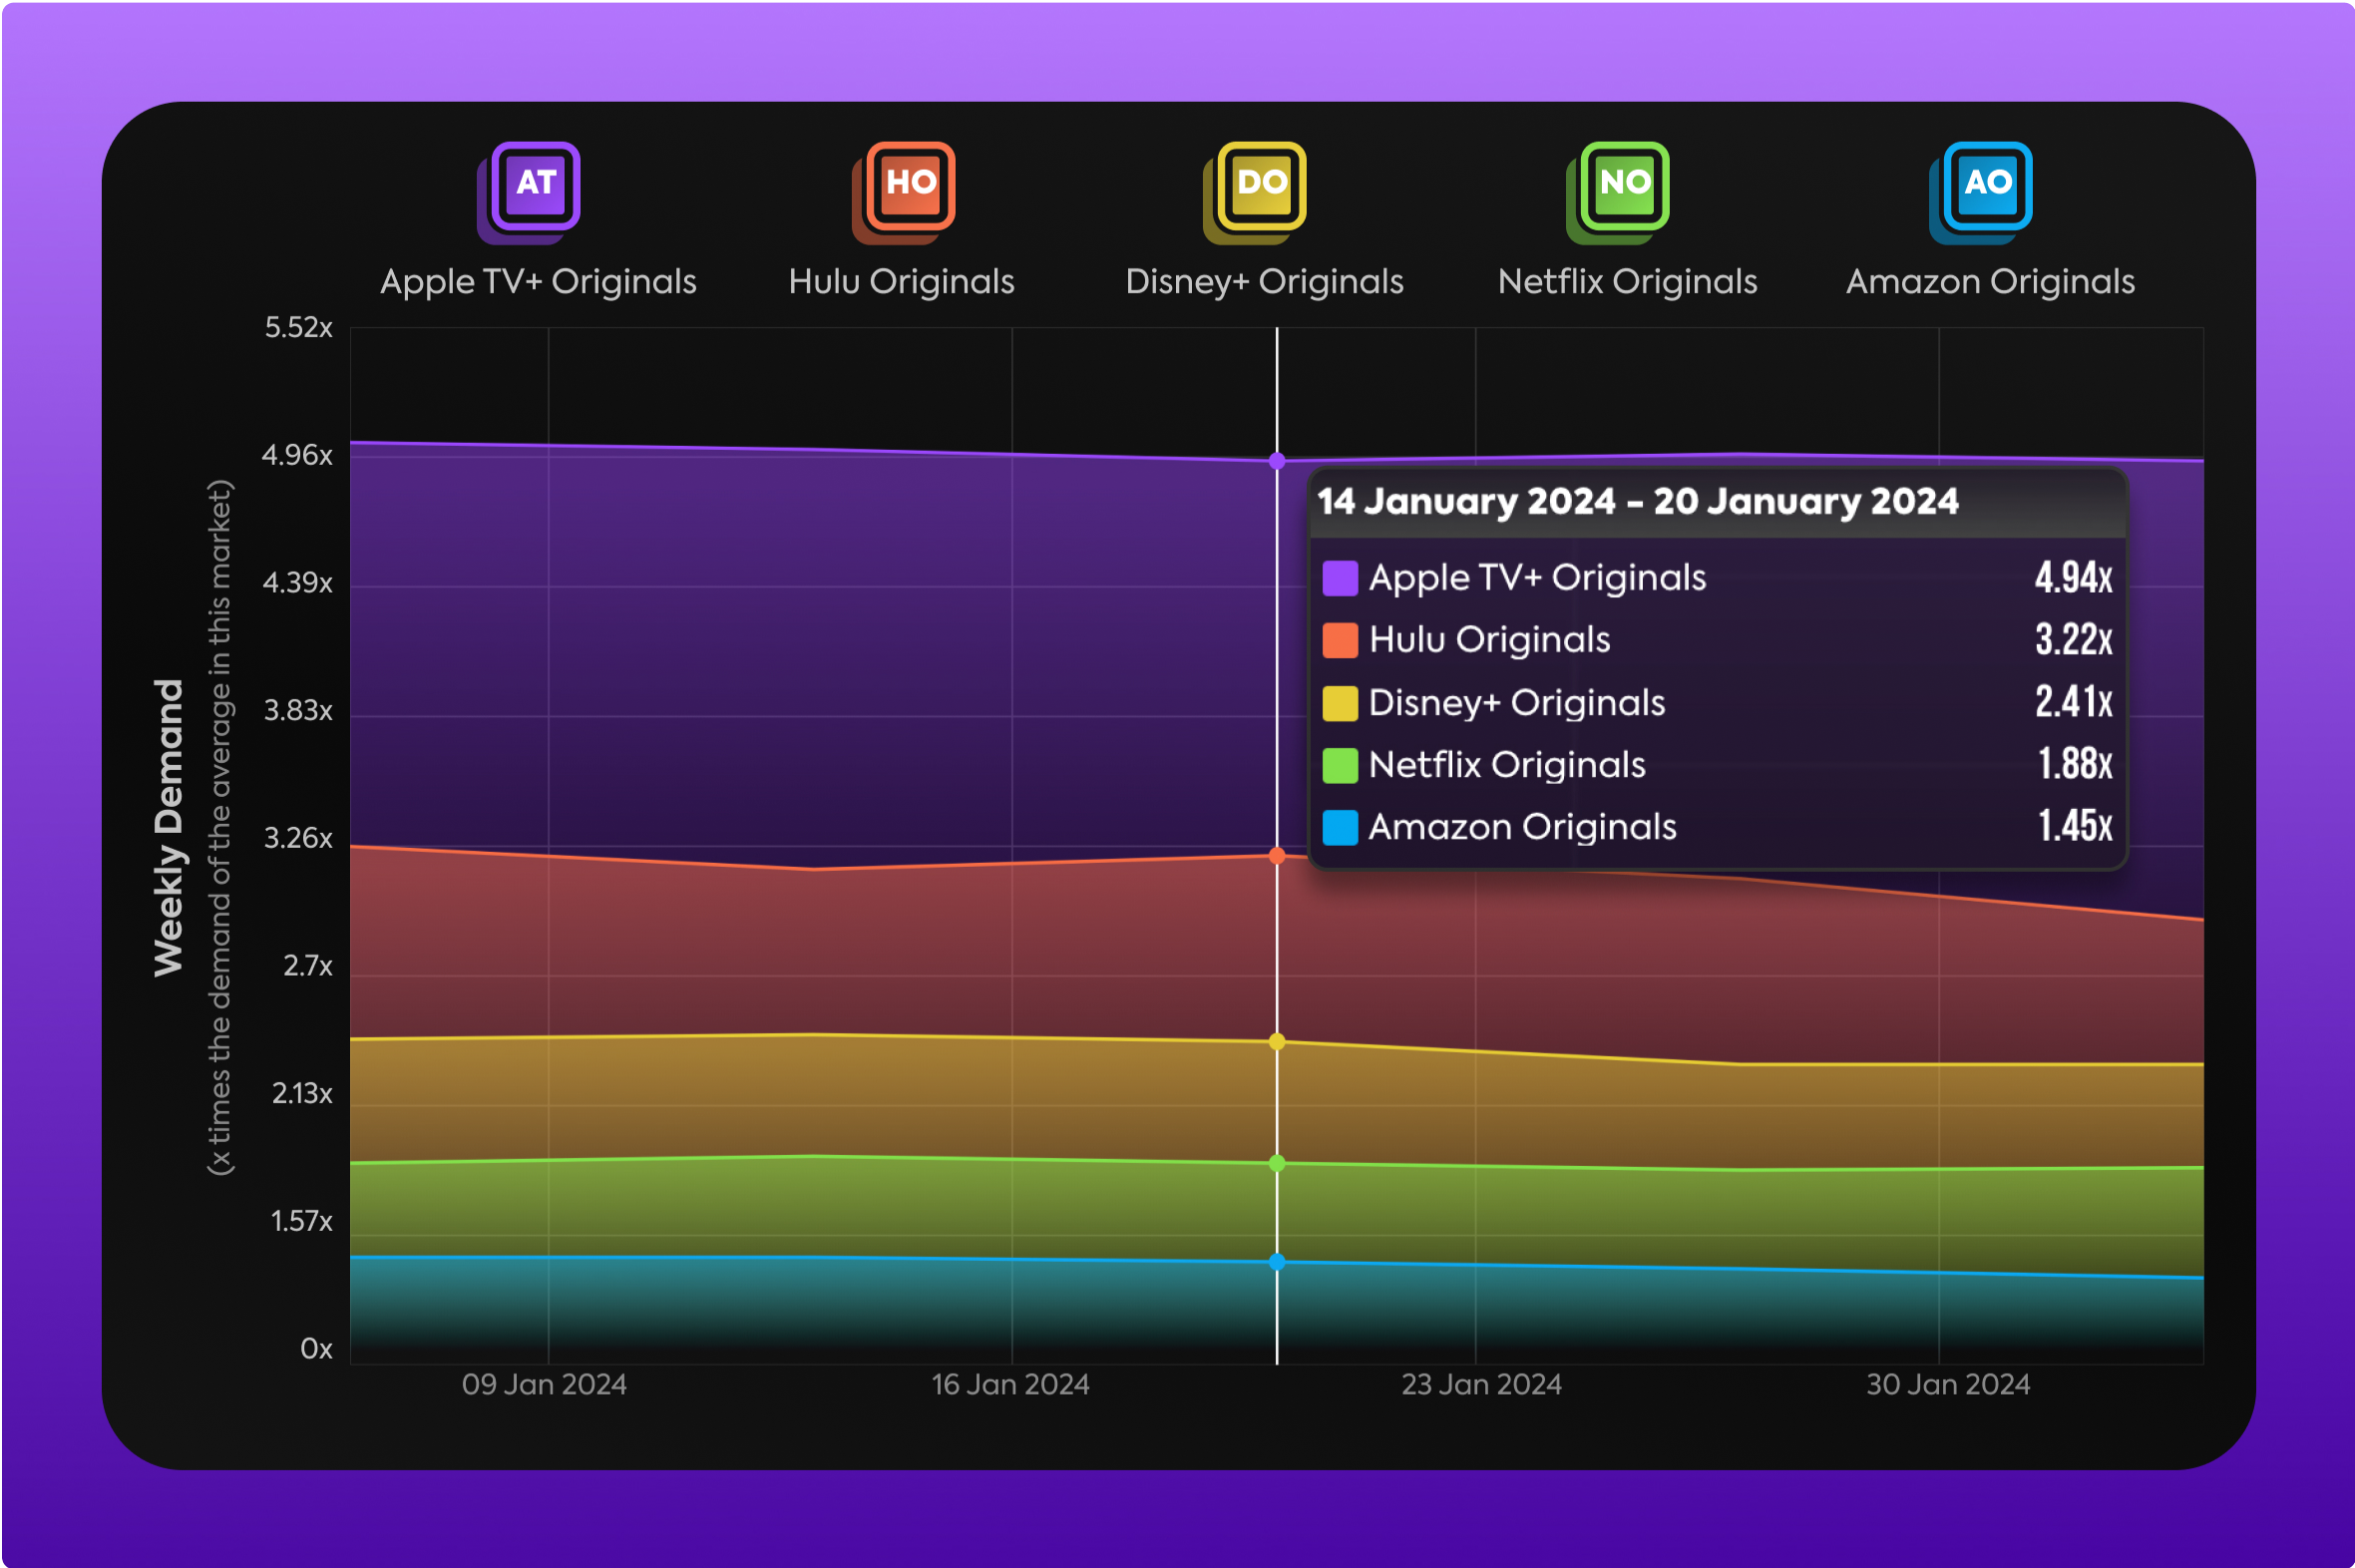2355x1568 pixels.
Task: Toggle the Apple TV+ Originals legend label
Action: coord(538,282)
